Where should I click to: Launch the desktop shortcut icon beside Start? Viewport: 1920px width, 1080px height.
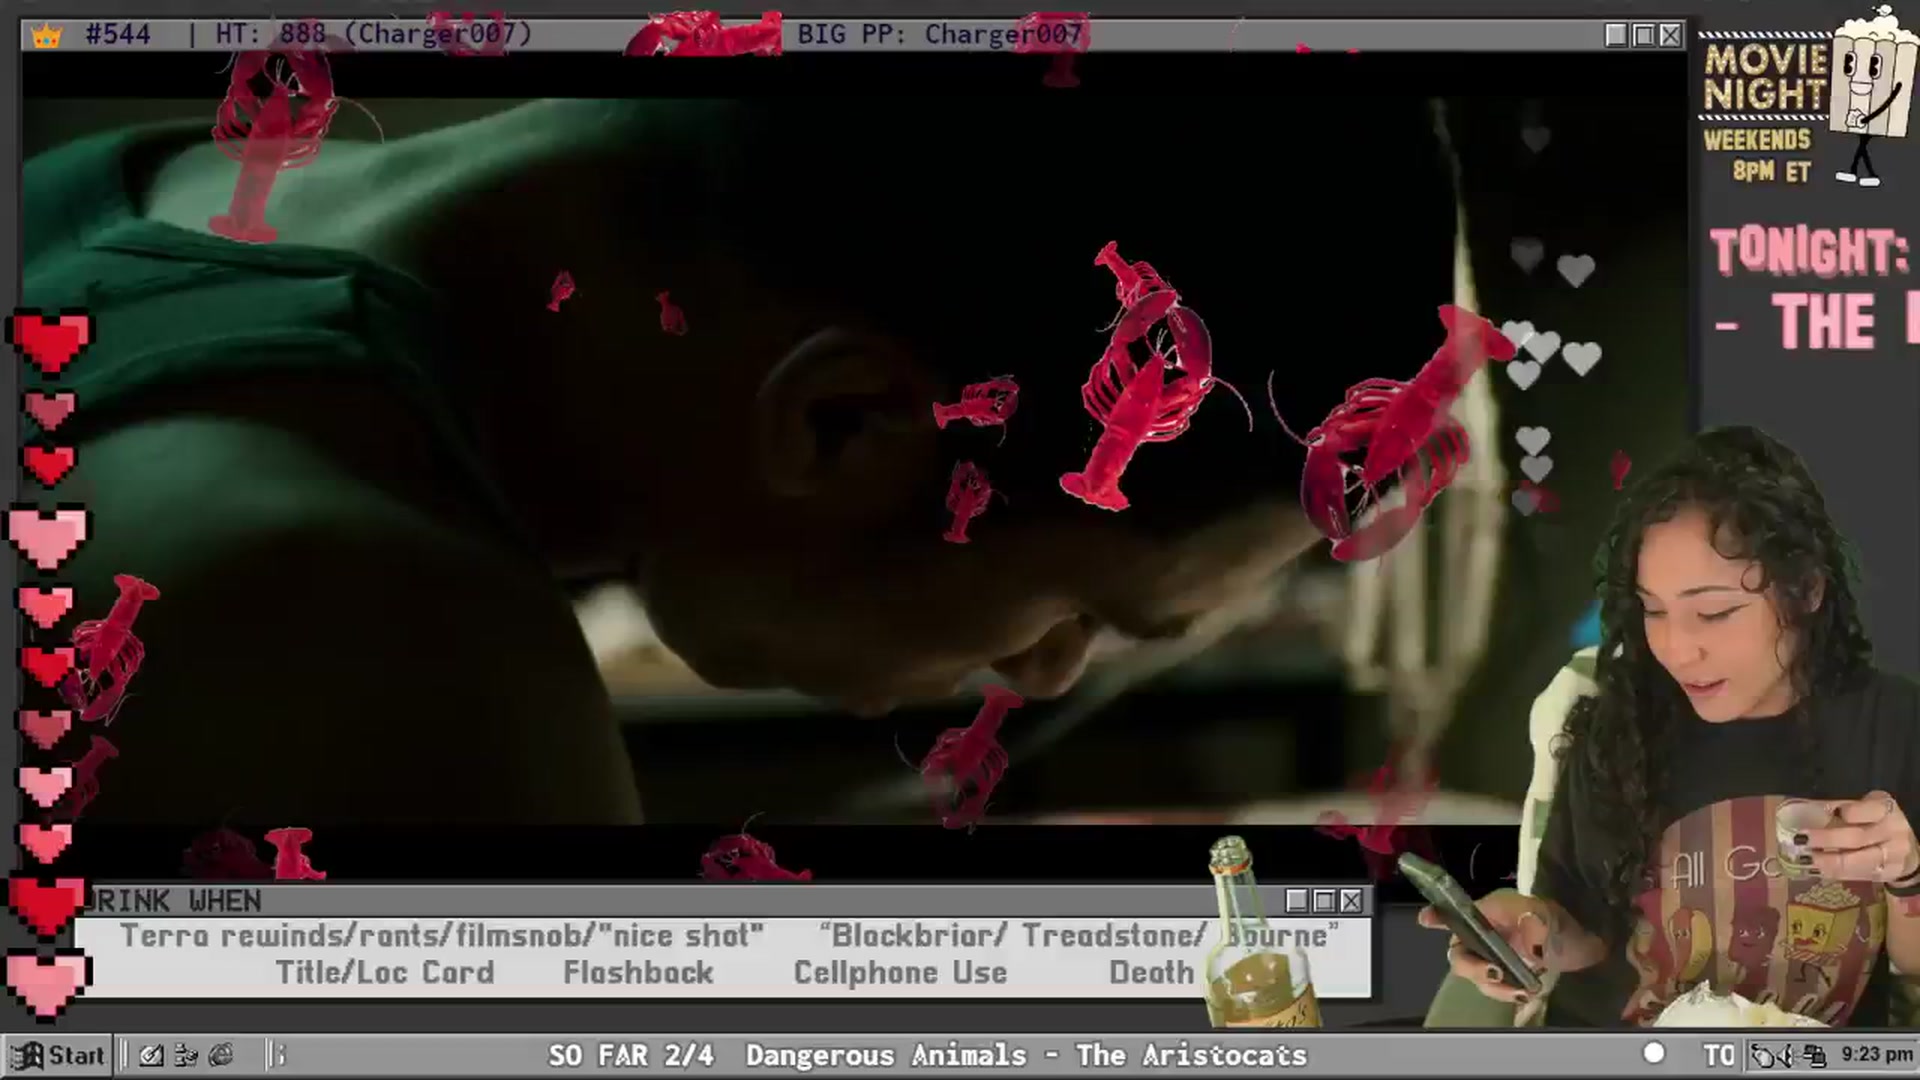151,1055
